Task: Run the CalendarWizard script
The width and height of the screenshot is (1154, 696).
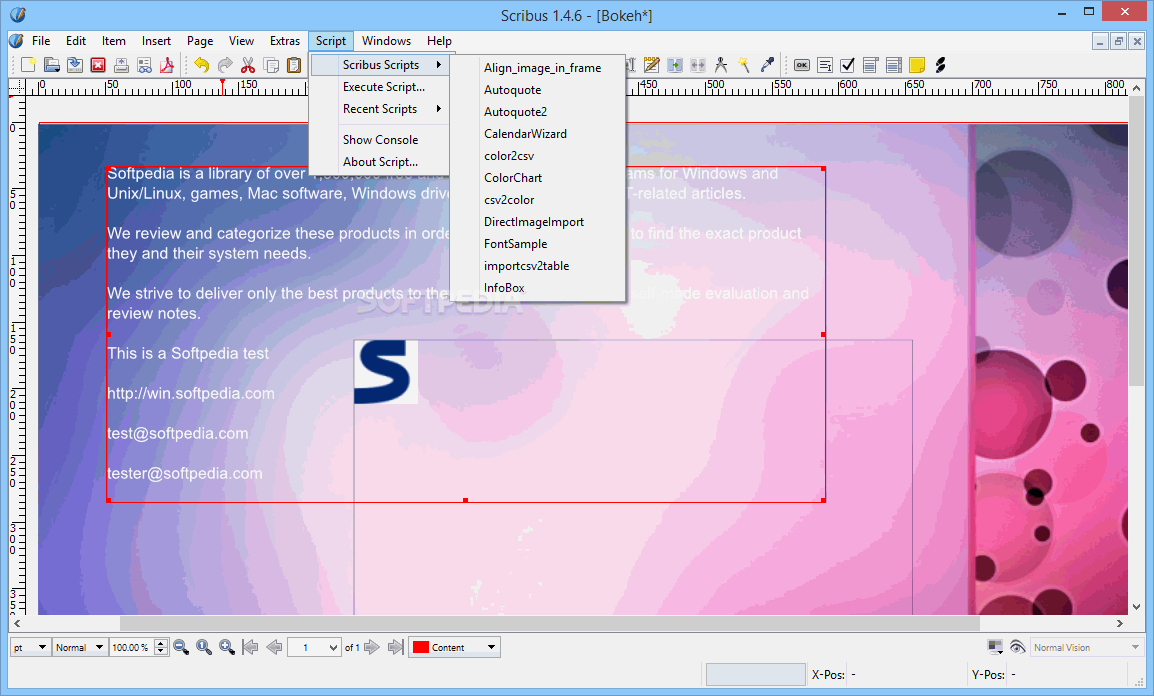Action: coord(525,134)
